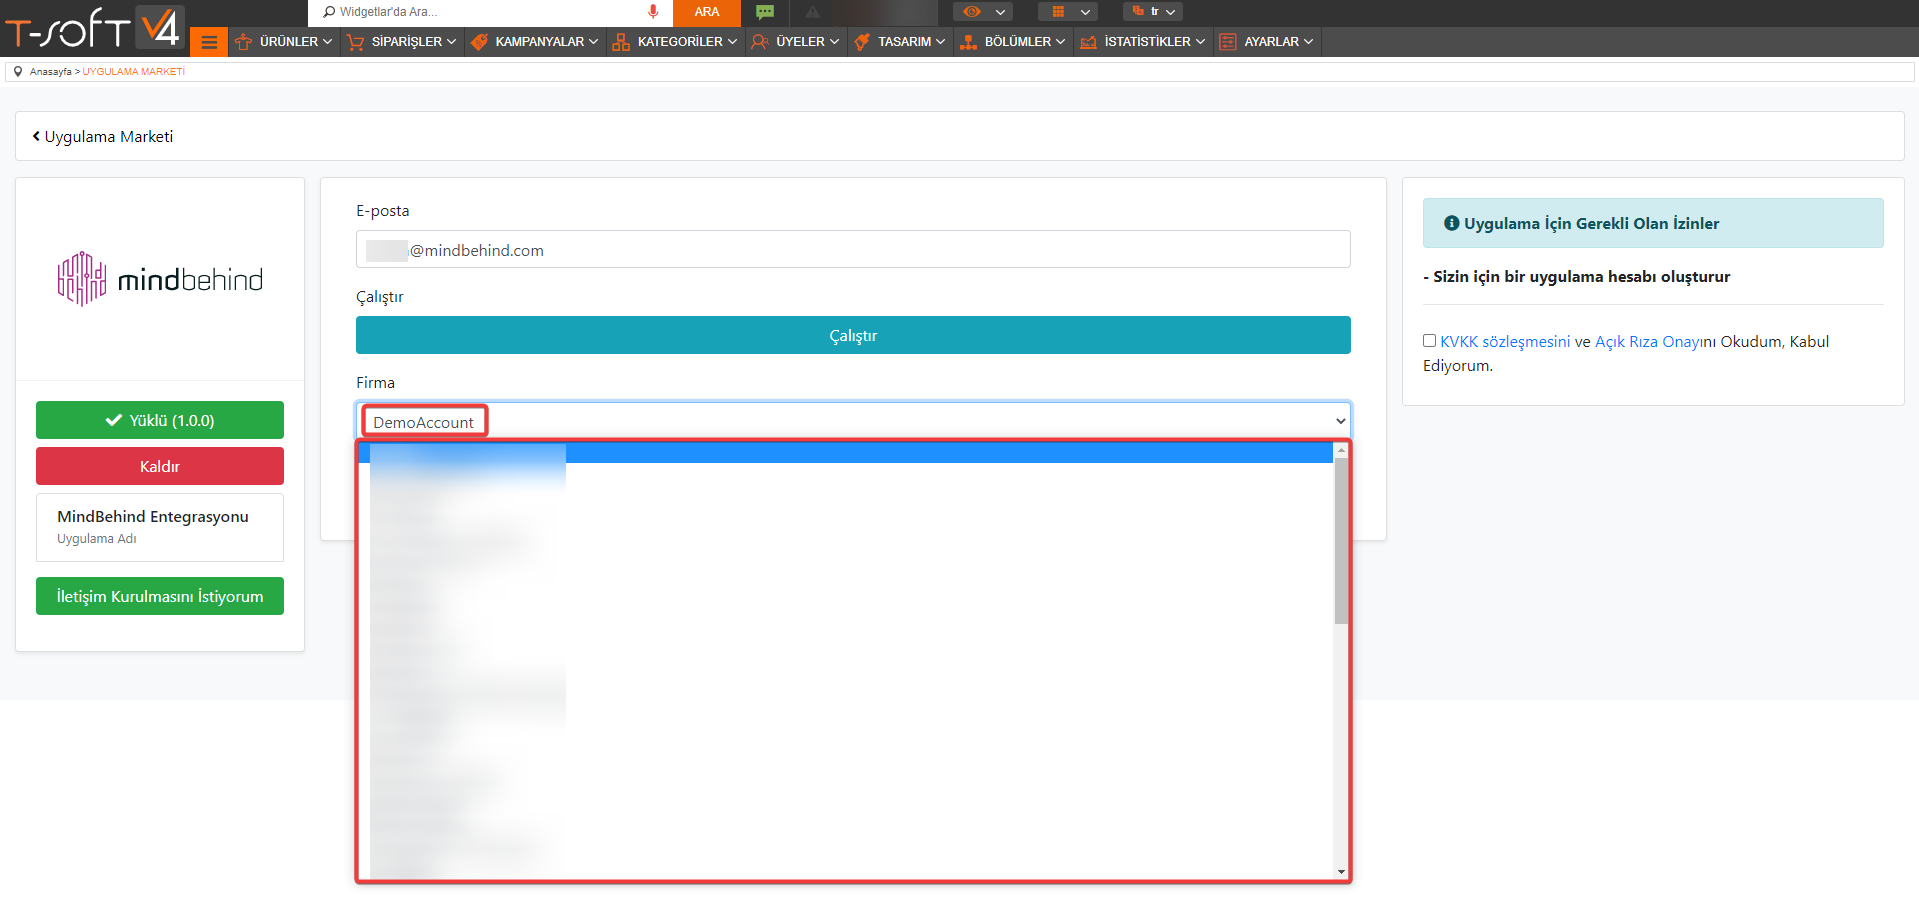Open the tr language dropdown
The width and height of the screenshot is (1919, 909).
pos(1153,12)
